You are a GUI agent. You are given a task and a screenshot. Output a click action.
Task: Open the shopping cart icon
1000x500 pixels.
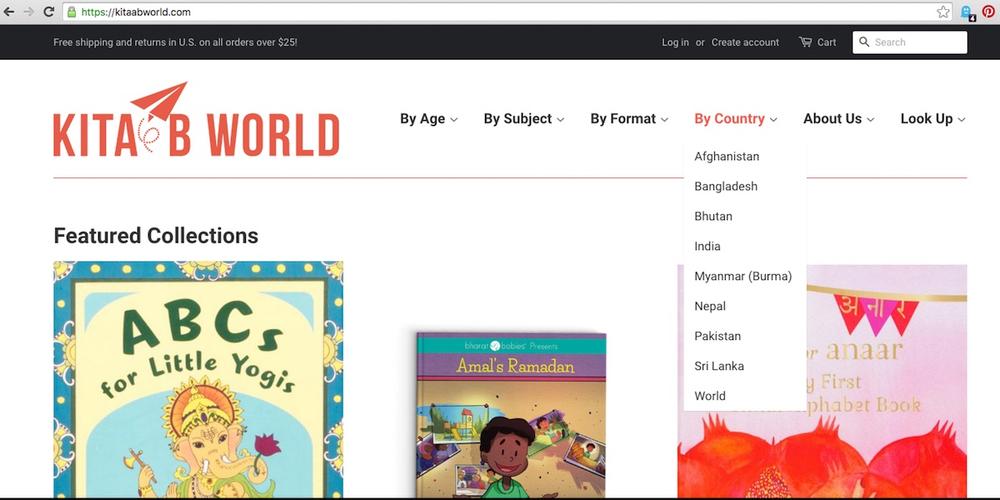point(806,42)
